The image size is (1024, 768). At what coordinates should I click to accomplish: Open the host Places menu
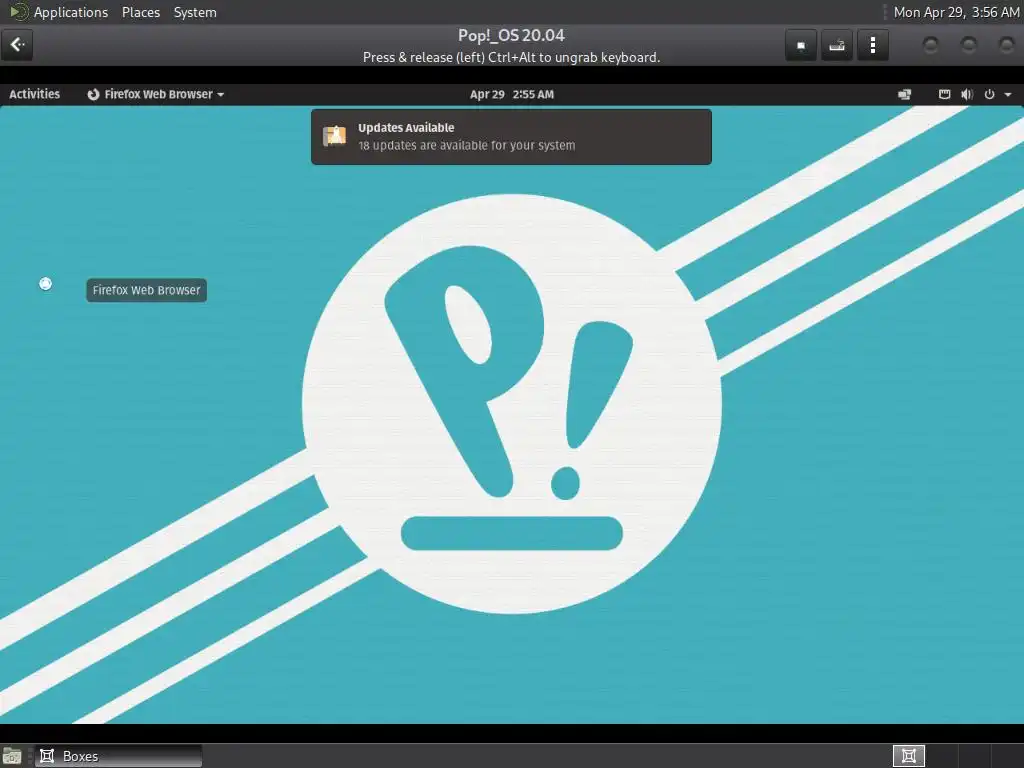[141, 12]
